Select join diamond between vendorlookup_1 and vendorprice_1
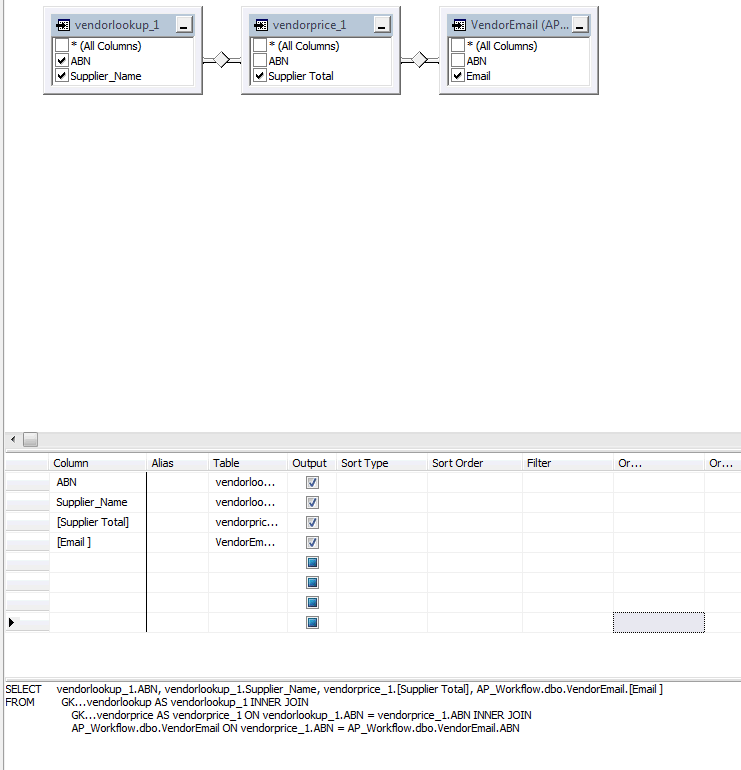This screenshot has width=741, height=770. [221, 60]
